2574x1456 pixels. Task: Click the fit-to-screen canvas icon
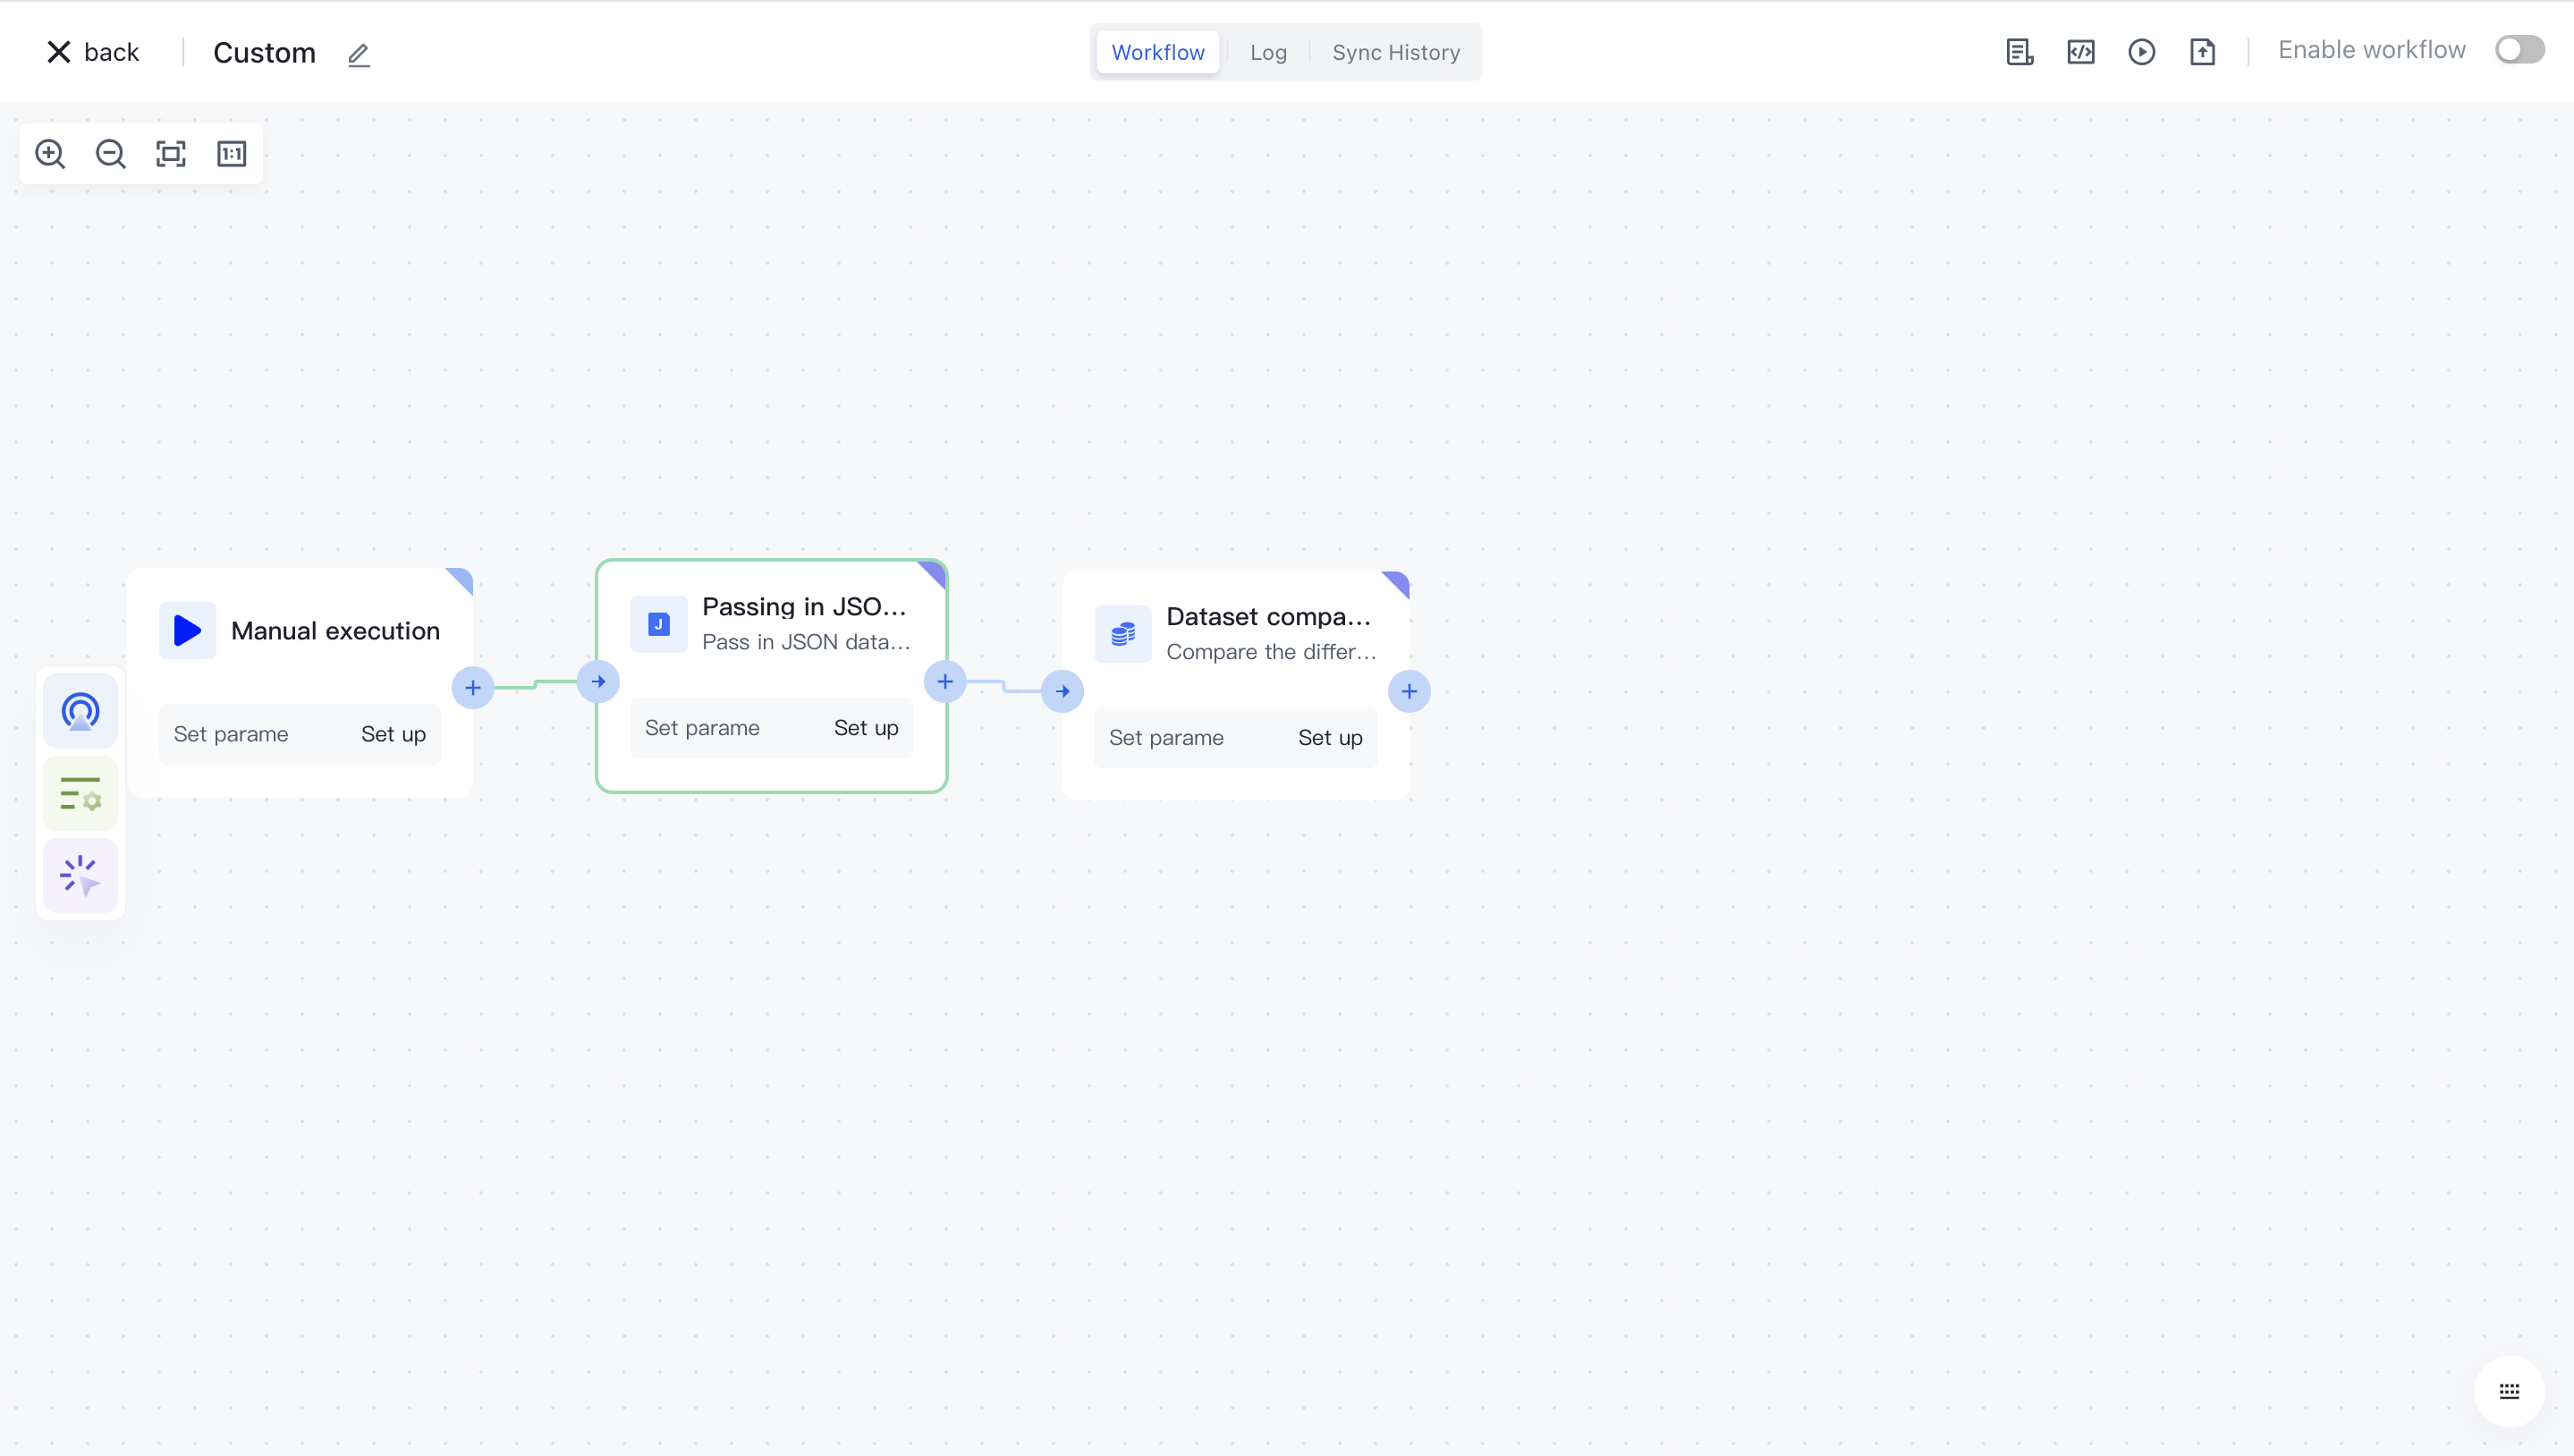point(171,154)
